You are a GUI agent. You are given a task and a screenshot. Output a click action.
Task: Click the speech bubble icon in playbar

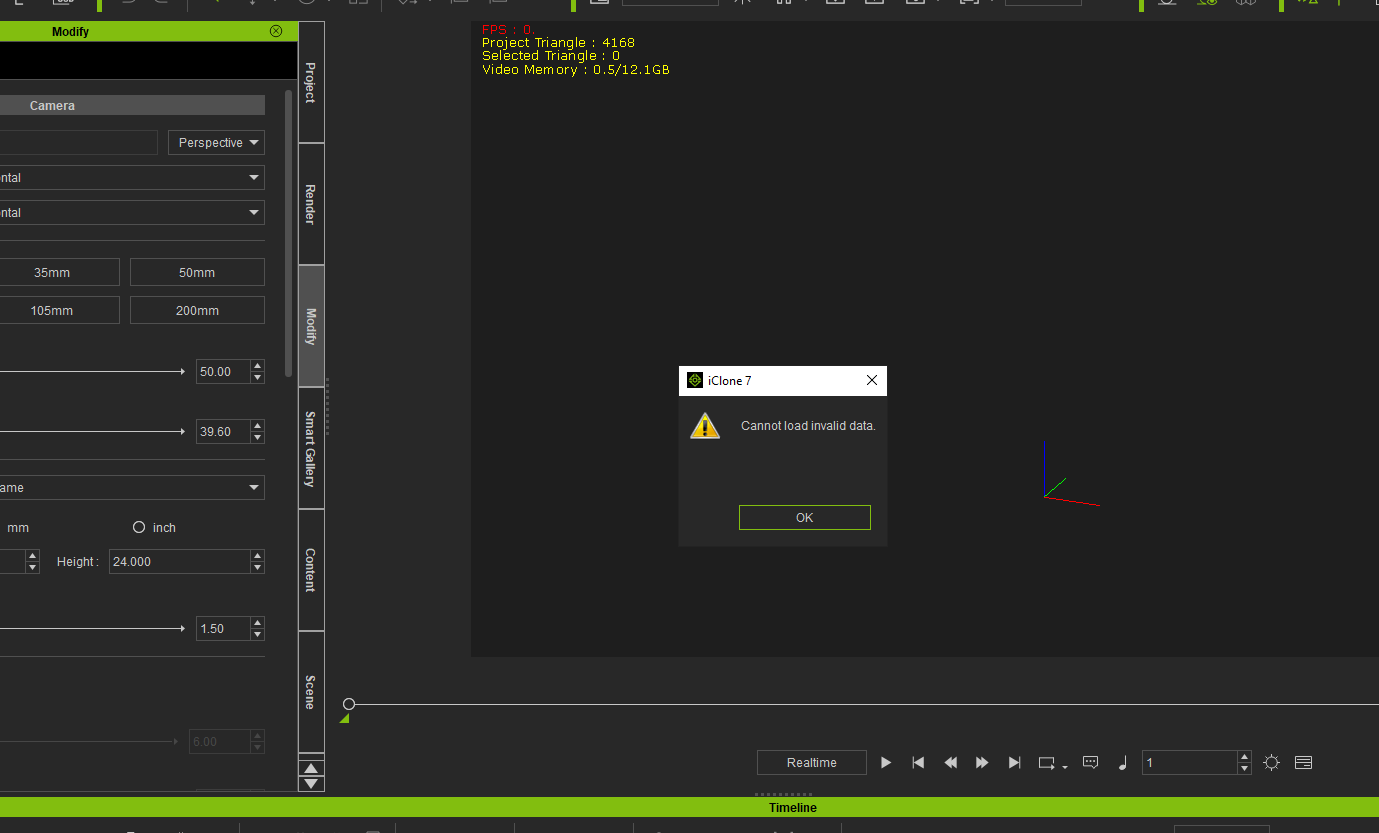point(1091,762)
